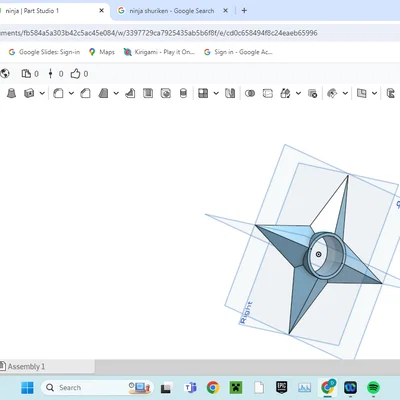Close the ninja Part Studio 1 tab
Screen dimensions: 400x400
(102, 11)
